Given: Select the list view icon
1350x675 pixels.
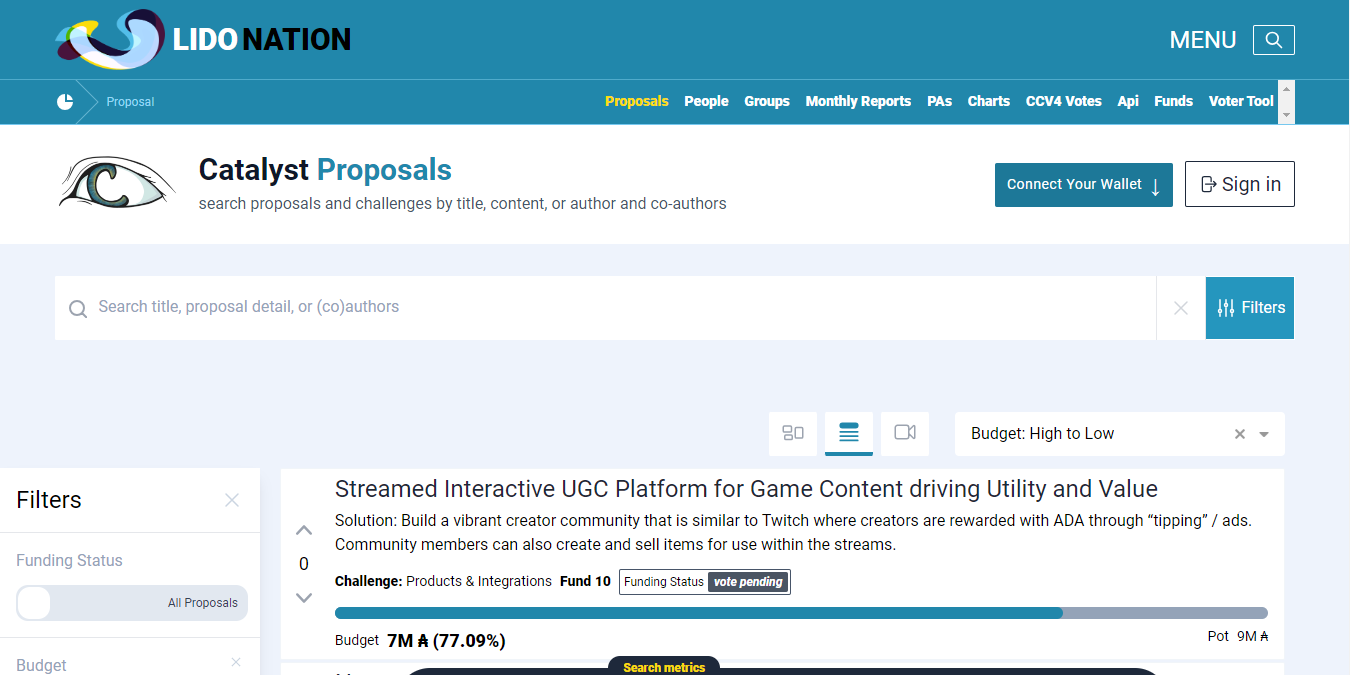Looking at the screenshot, I should point(849,433).
